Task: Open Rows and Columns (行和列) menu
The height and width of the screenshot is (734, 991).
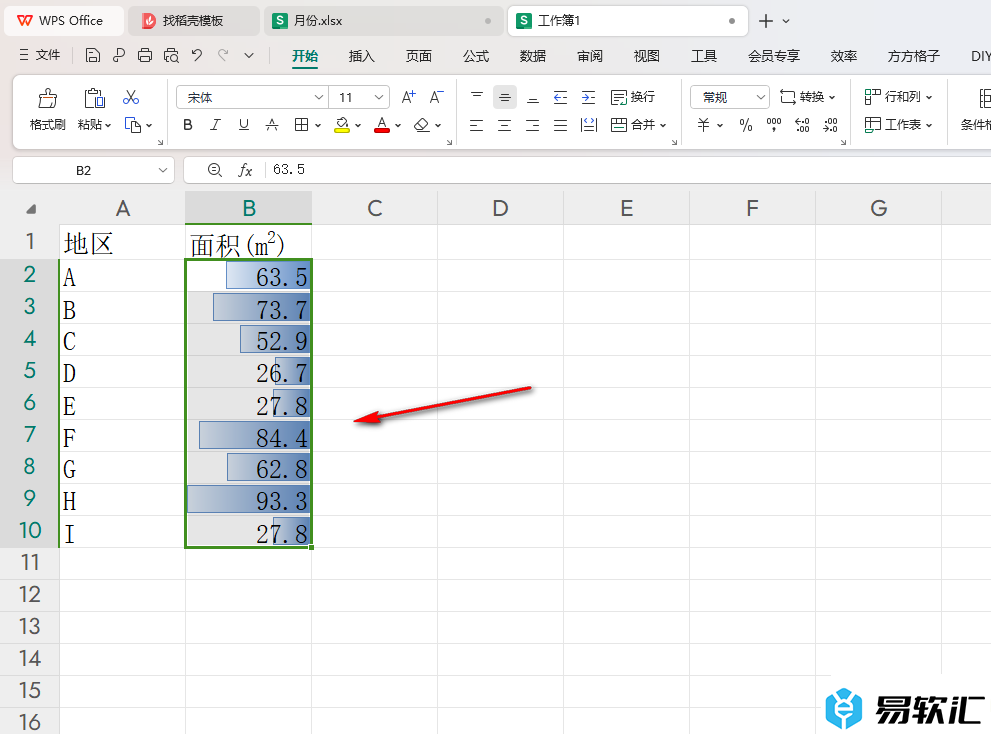Action: pos(898,97)
